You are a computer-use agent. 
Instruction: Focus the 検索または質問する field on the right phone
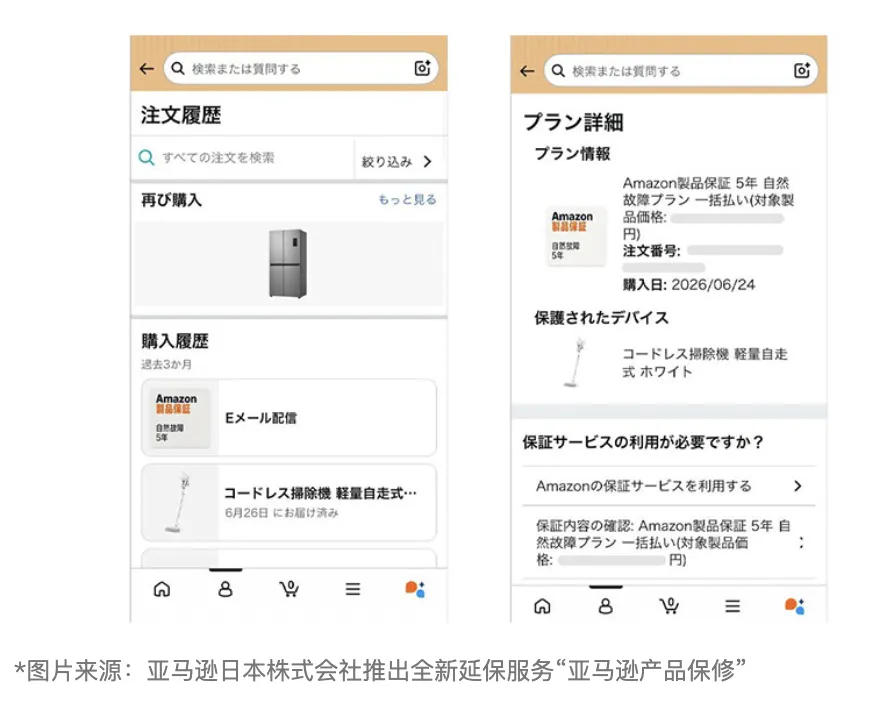681,70
